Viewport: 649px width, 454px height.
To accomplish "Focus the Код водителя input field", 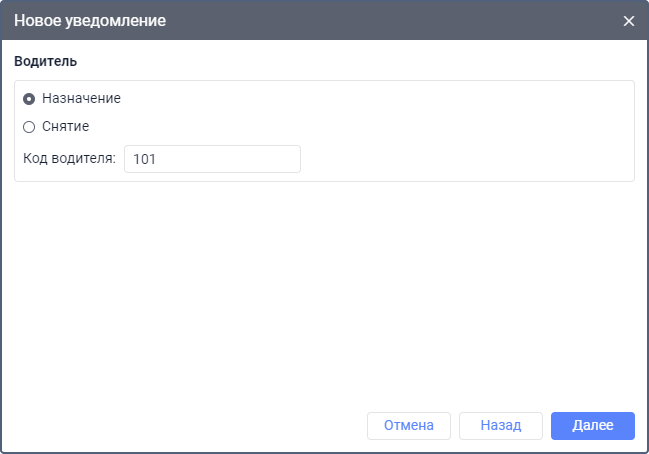I will [212, 159].
